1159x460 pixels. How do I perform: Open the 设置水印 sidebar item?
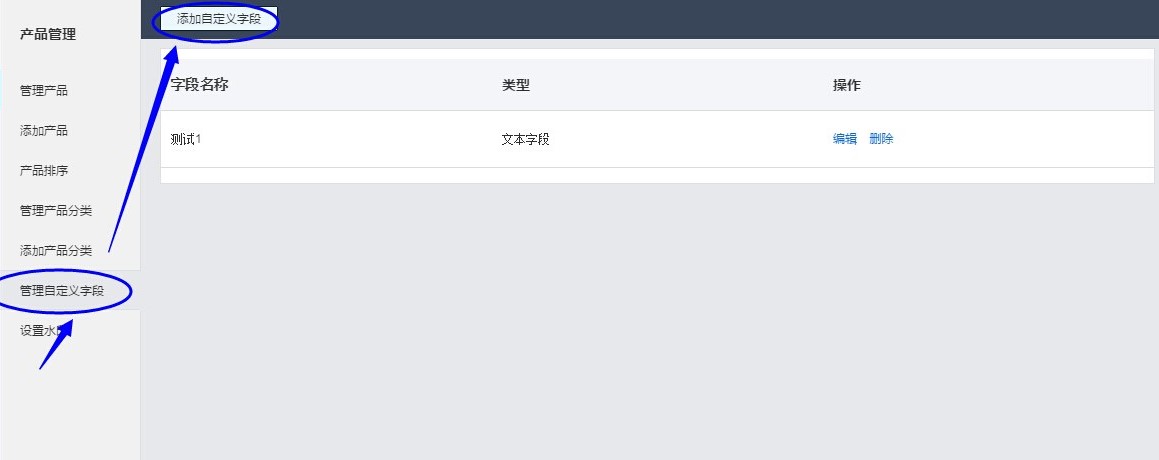pyautogui.click(x=44, y=331)
